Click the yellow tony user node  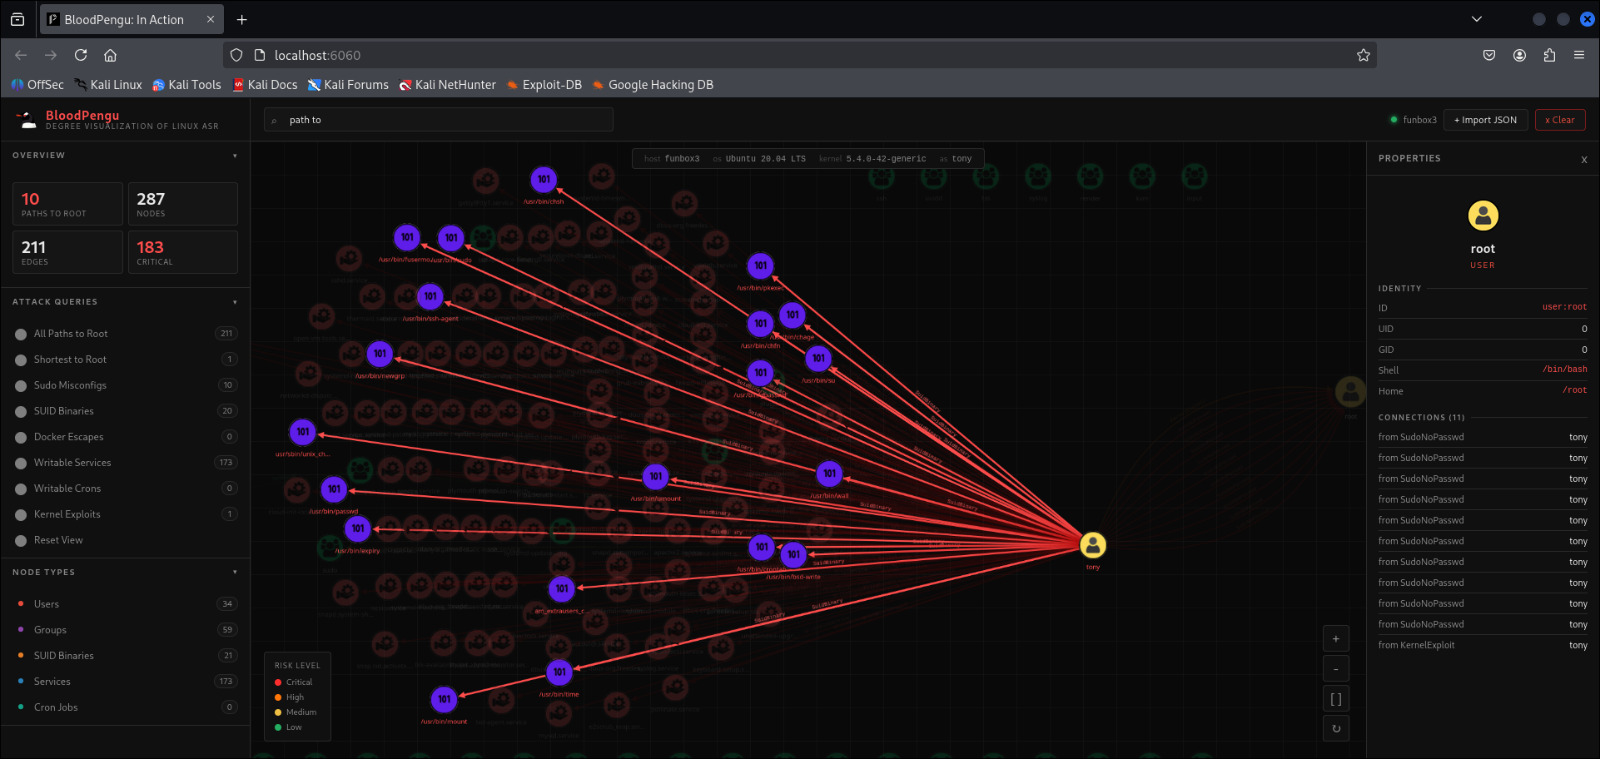click(1093, 545)
